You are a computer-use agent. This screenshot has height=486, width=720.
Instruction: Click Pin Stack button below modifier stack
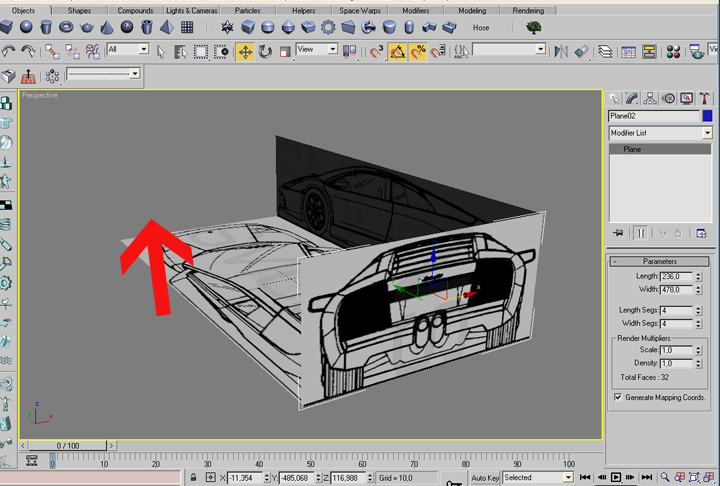[618, 233]
